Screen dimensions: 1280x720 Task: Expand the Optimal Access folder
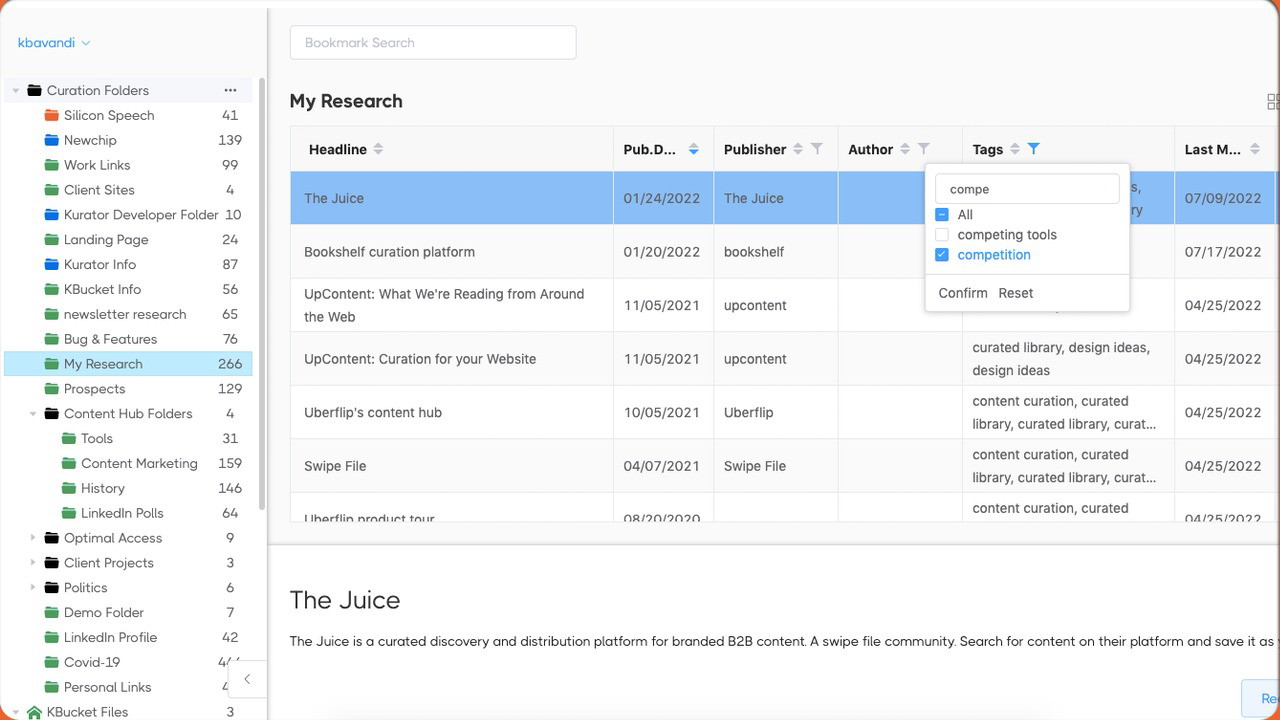(33, 538)
